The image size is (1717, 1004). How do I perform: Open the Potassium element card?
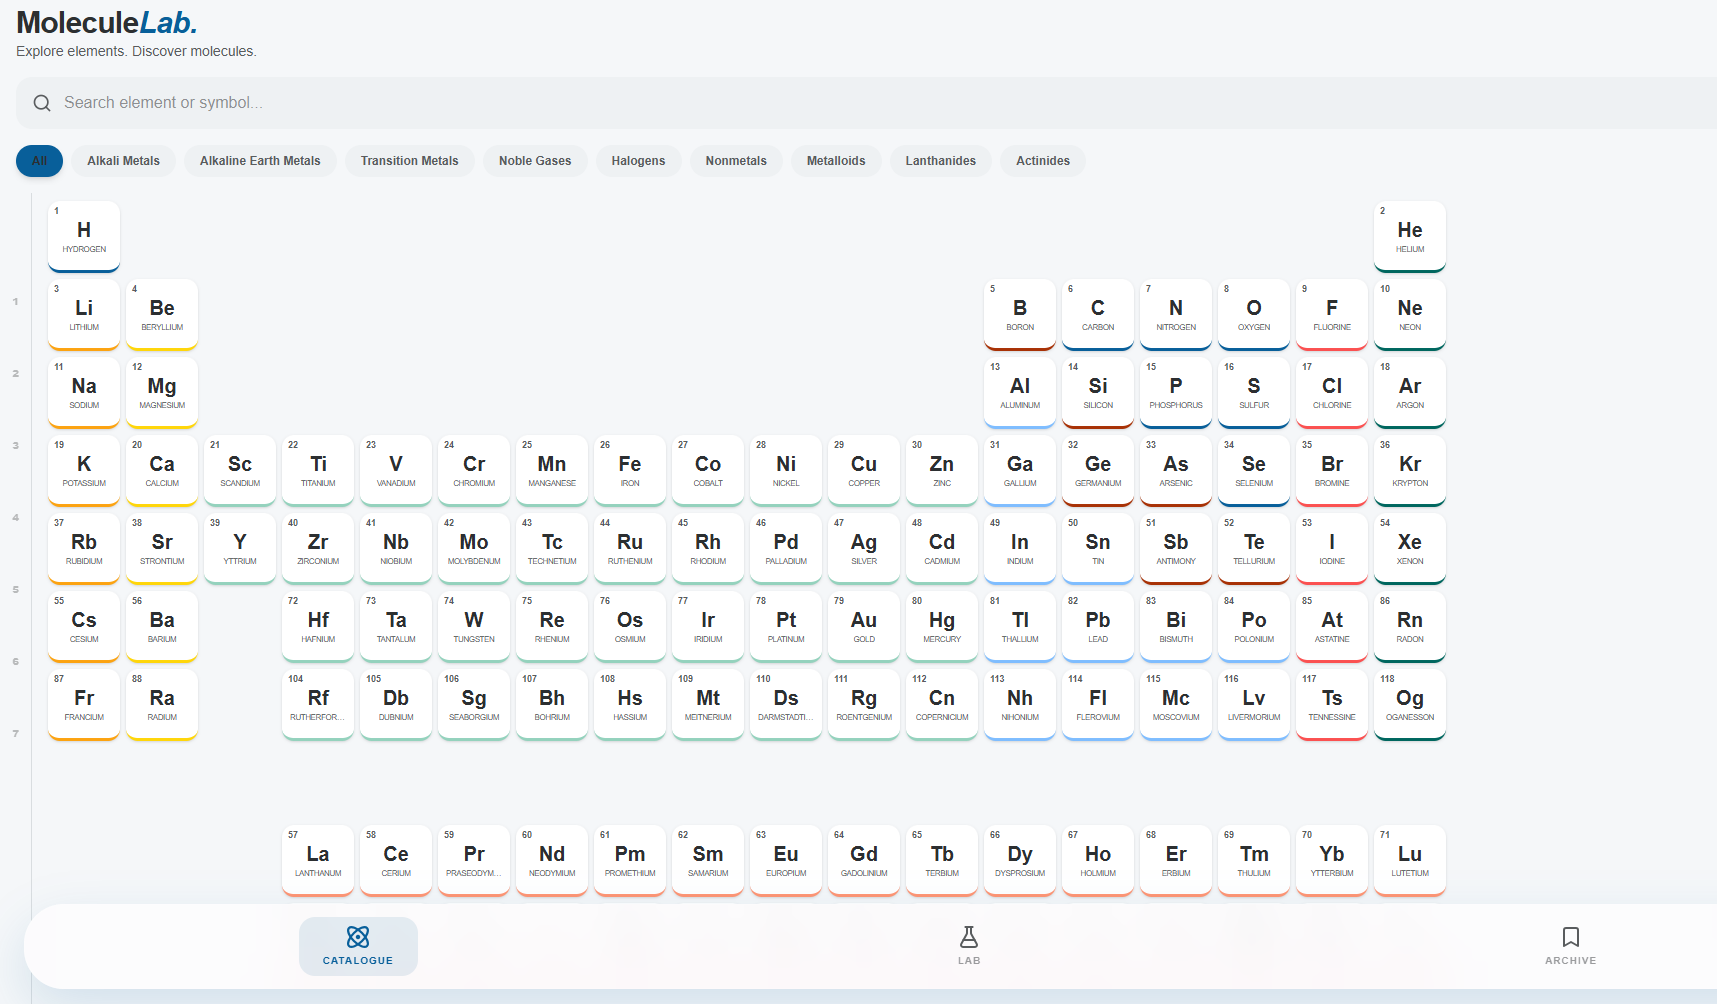(84, 470)
